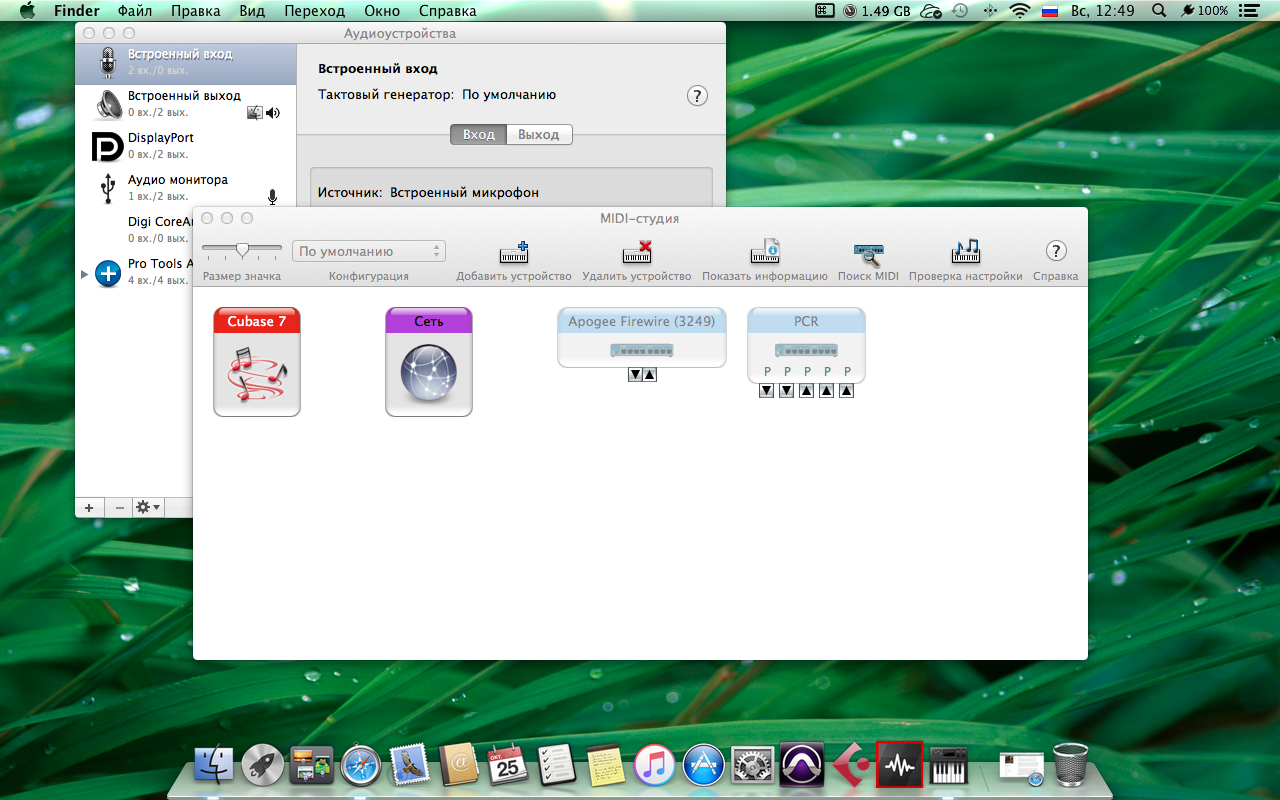This screenshot has width=1280, height=800.
Task: Select the PCR MIDI device
Action: 806,345
